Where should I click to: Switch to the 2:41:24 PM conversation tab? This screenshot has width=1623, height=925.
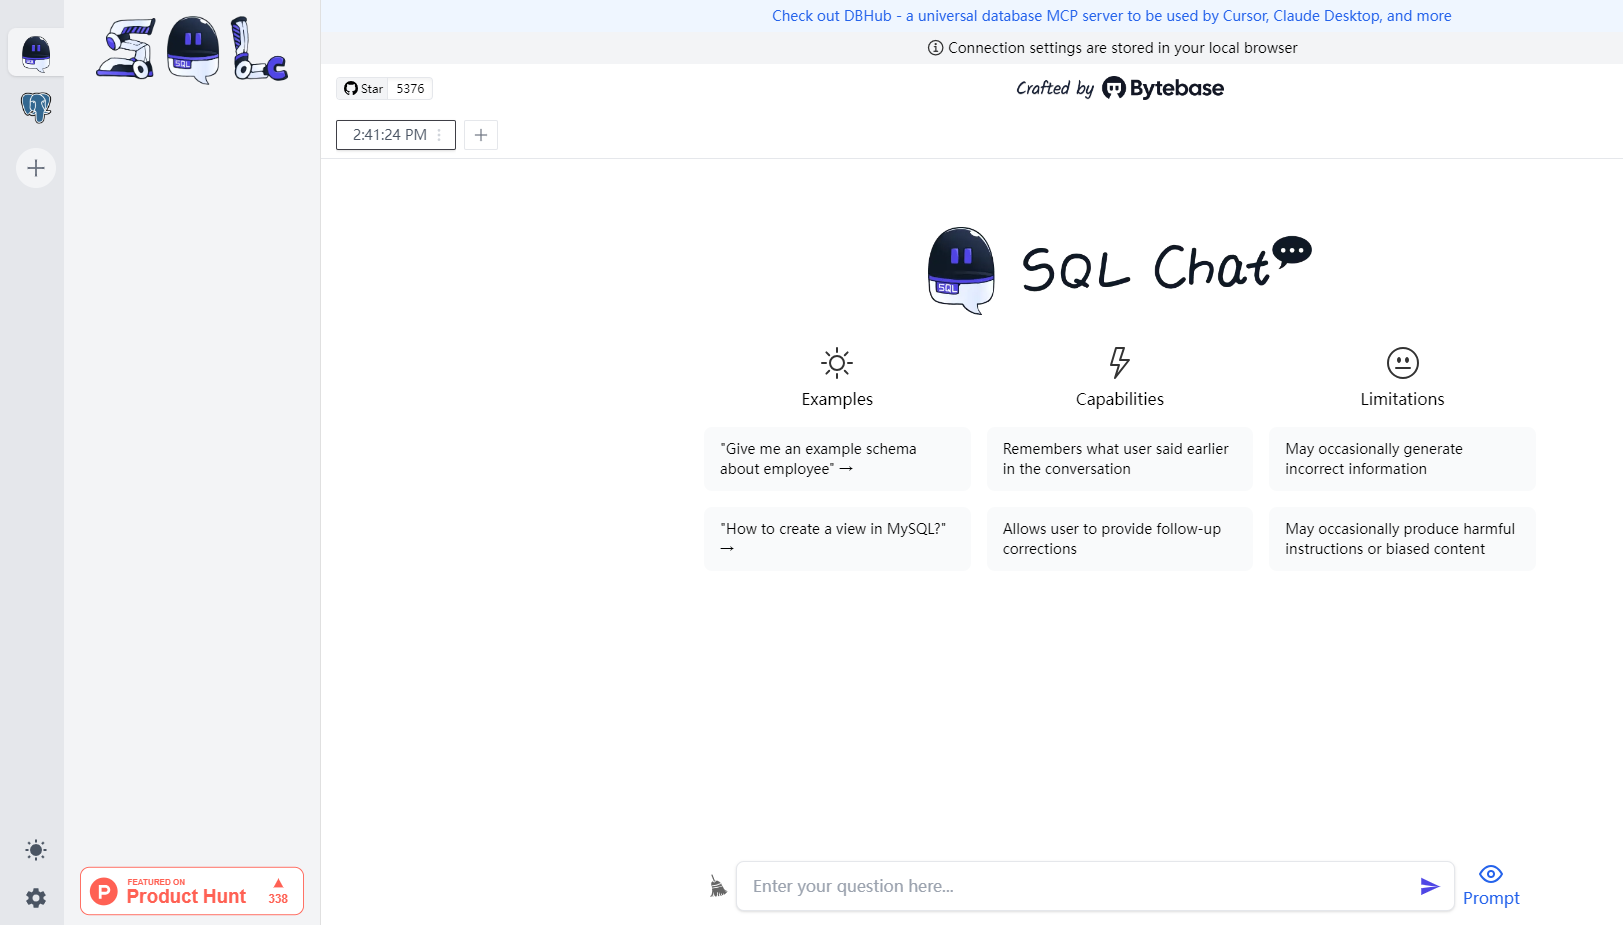389,134
